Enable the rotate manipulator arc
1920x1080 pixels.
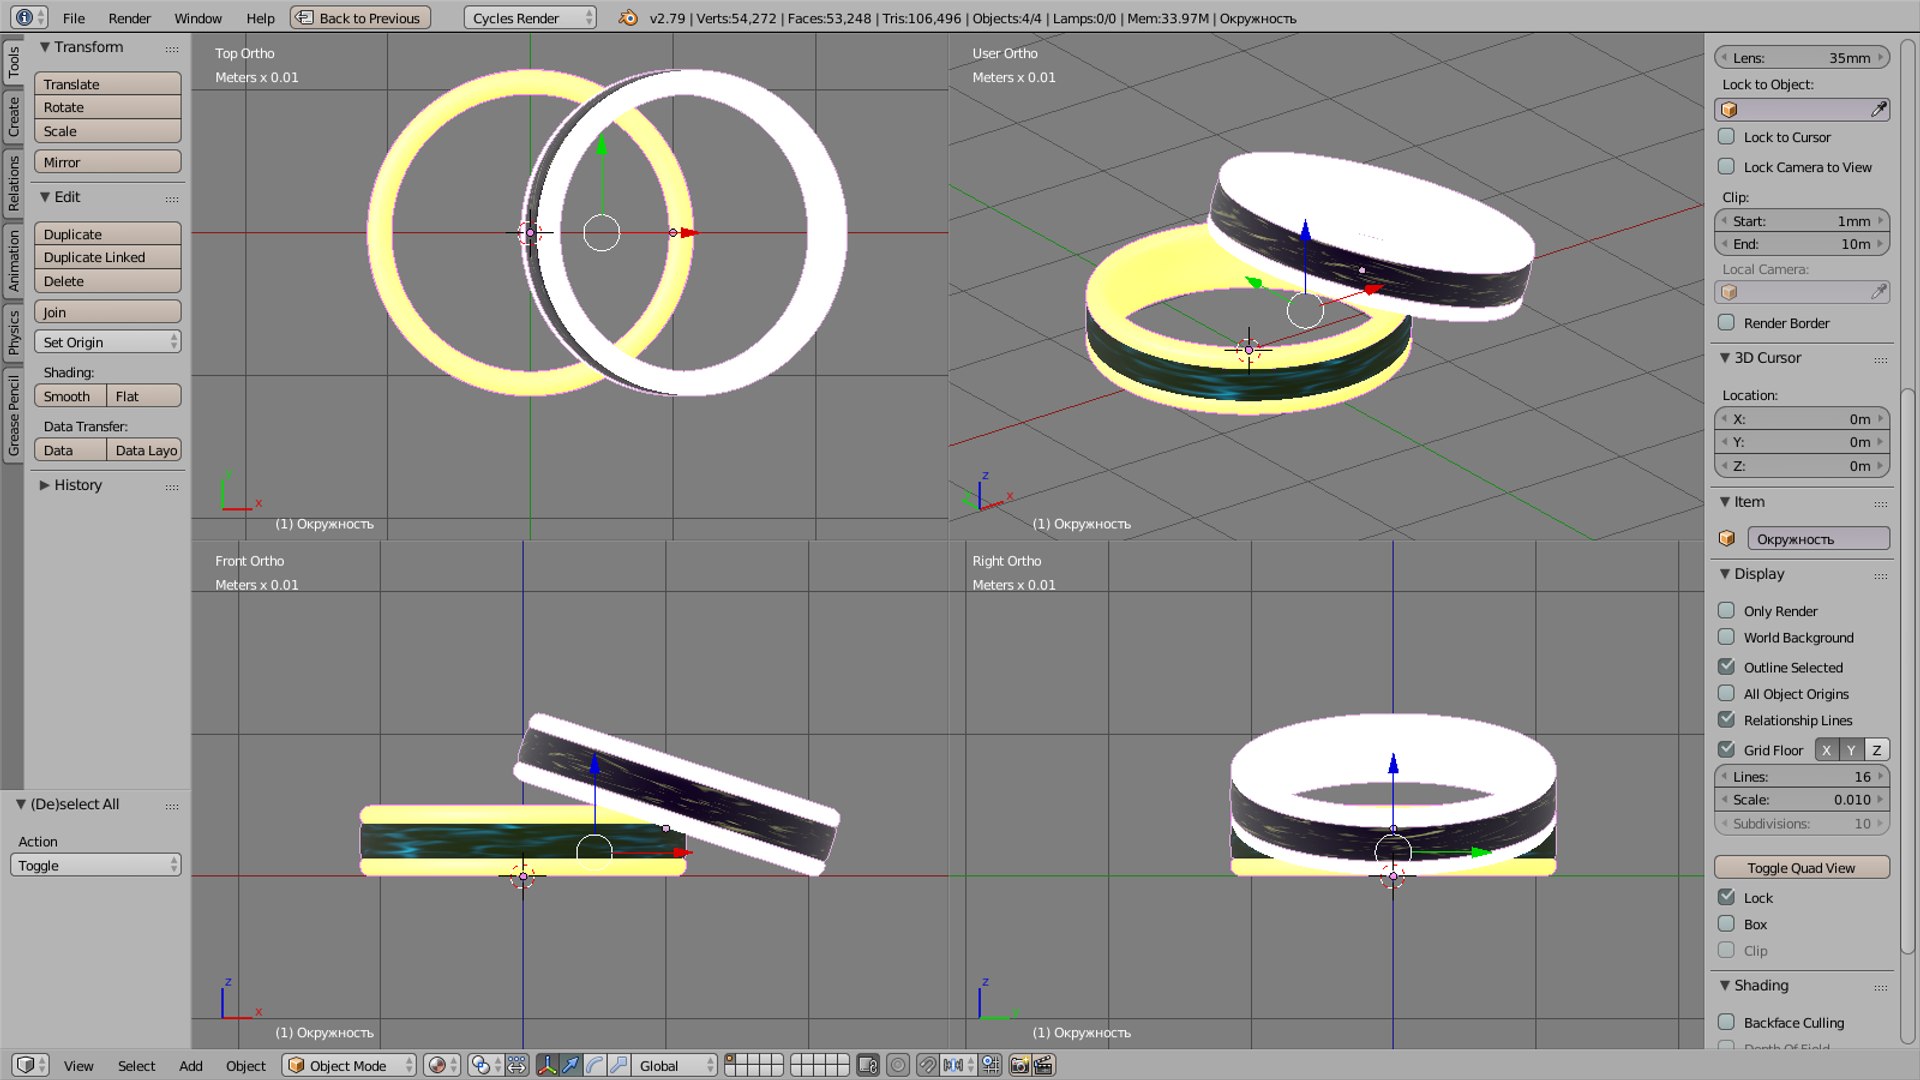pyautogui.click(x=595, y=1065)
